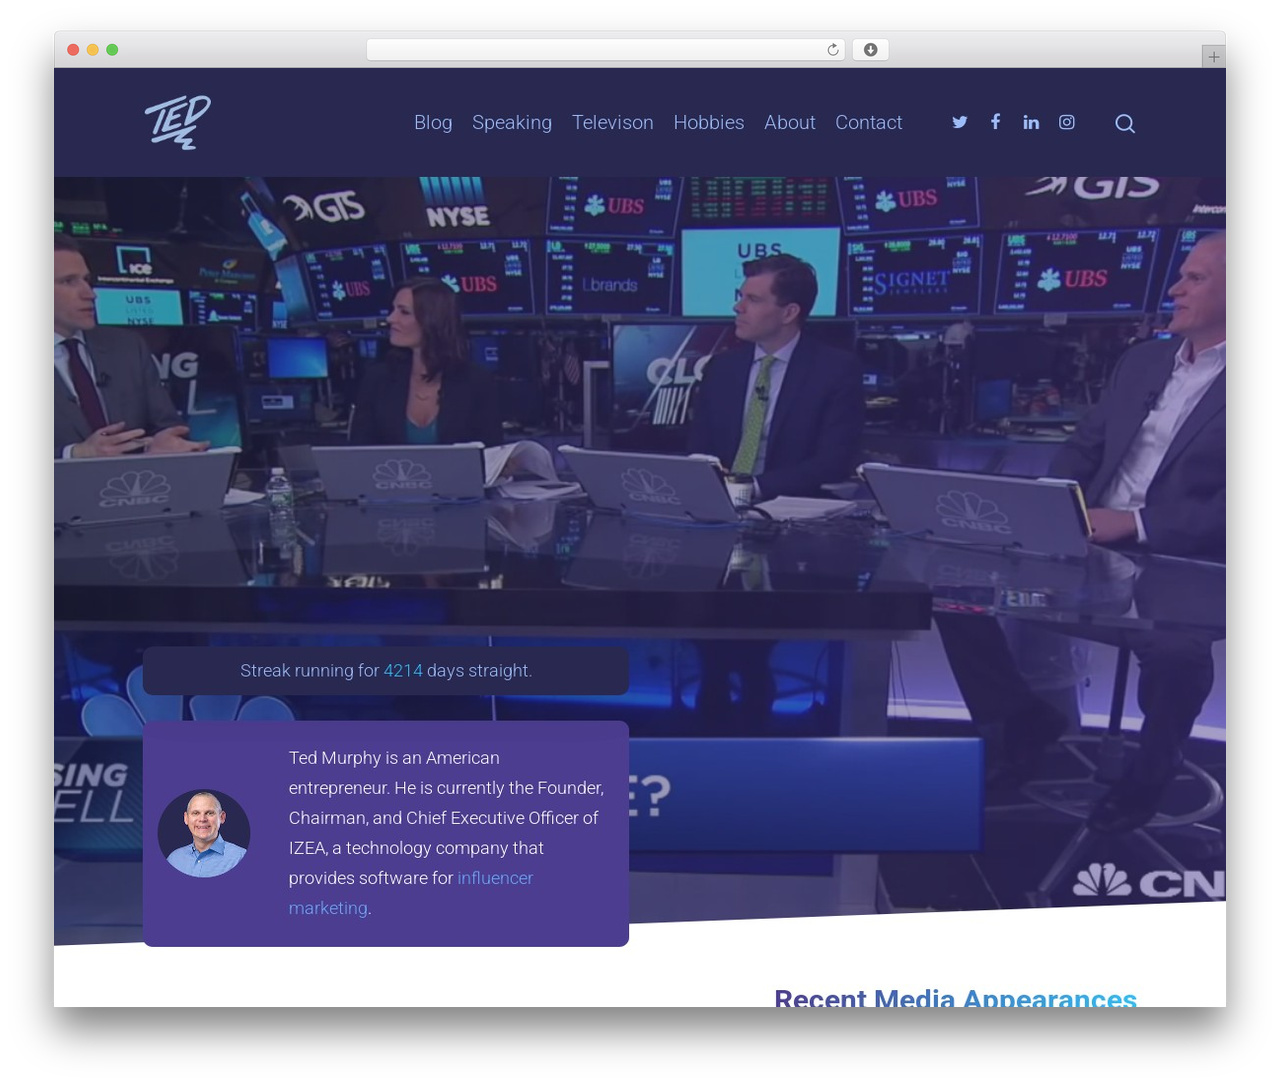The image size is (1280, 1084).
Task: Click the browser address bar
Action: point(606,50)
